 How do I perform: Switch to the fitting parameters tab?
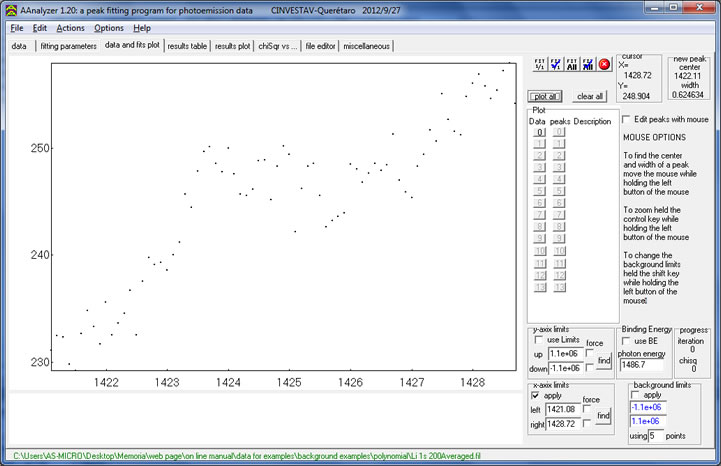[x=68, y=46]
